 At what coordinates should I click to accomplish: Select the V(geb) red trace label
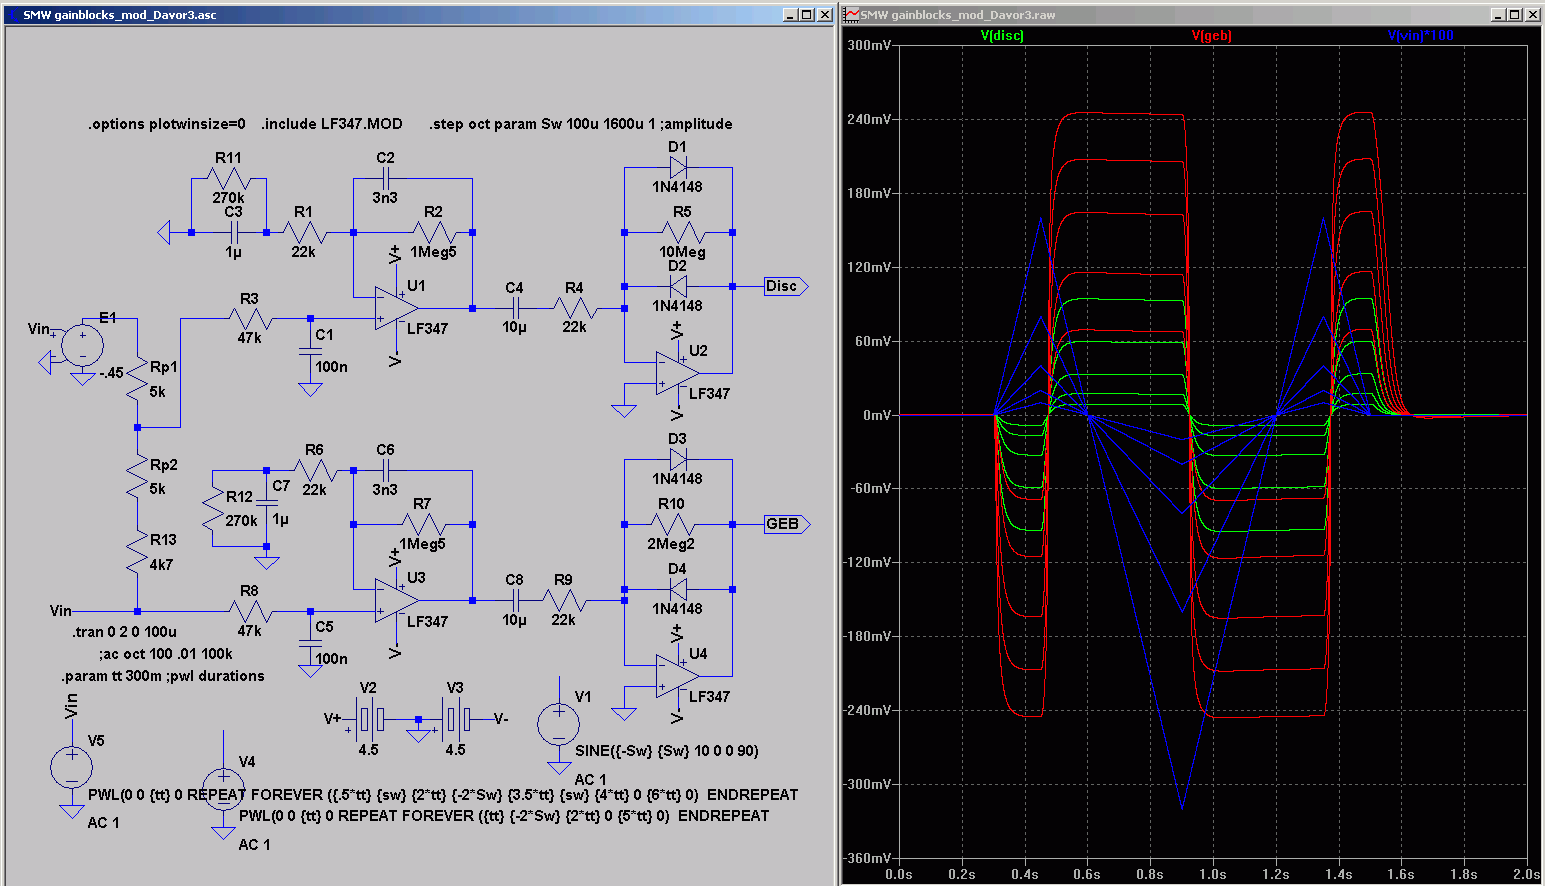(1211, 35)
